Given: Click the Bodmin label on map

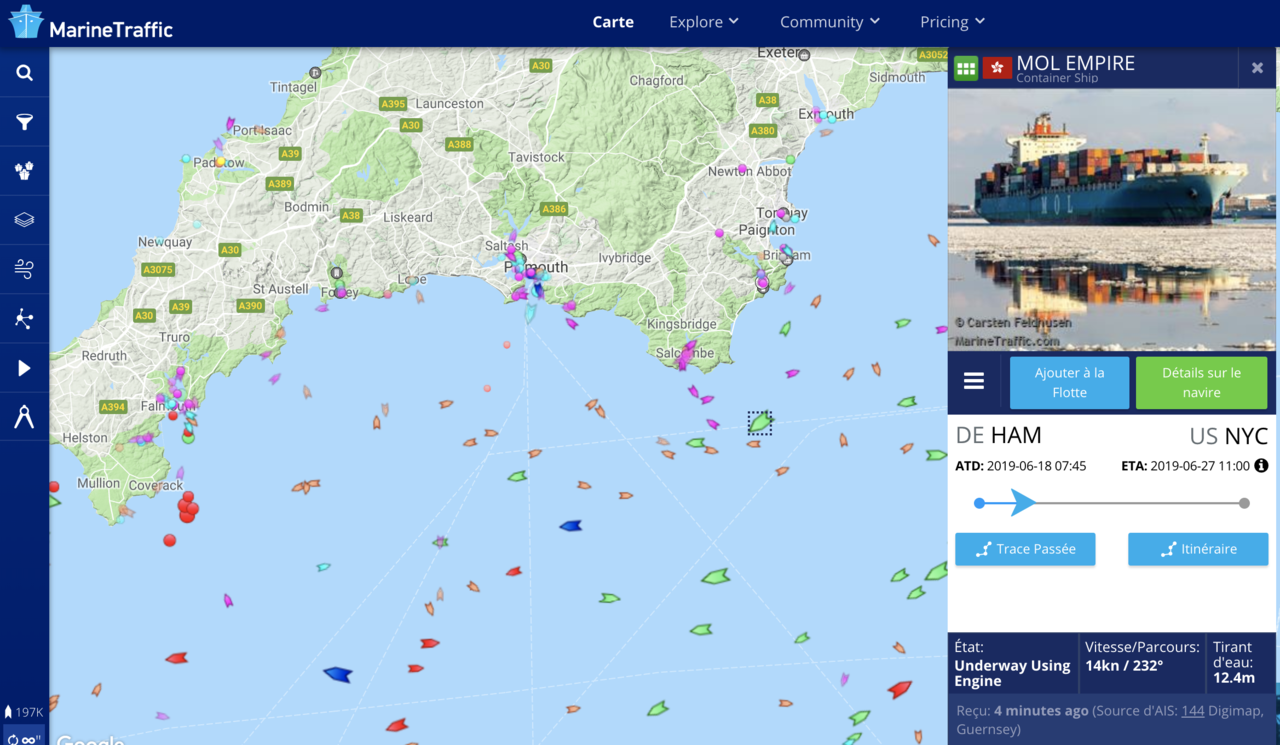Looking at the screenshot, I should tap(307, 207).
